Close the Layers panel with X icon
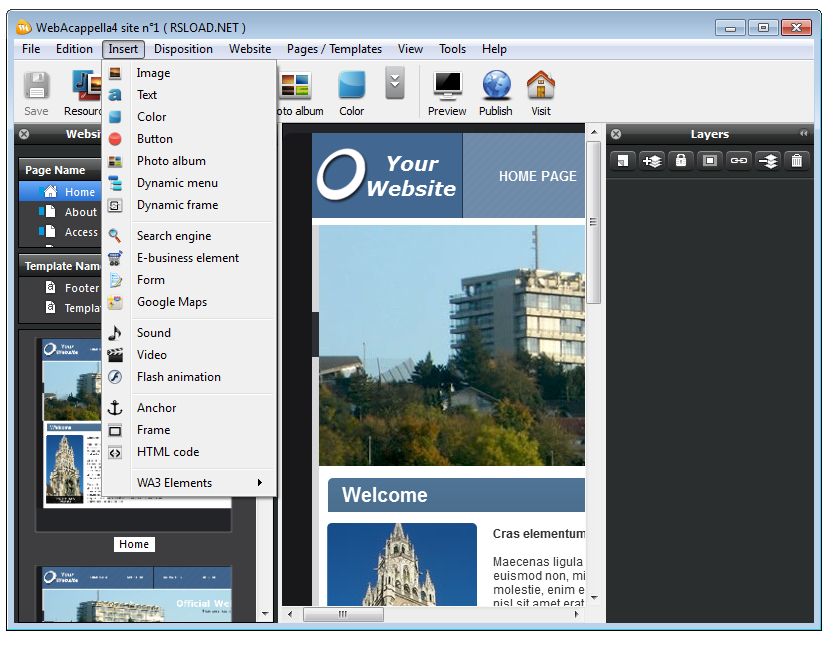Screen dimensions: 838x651 (x=616, y=134)
